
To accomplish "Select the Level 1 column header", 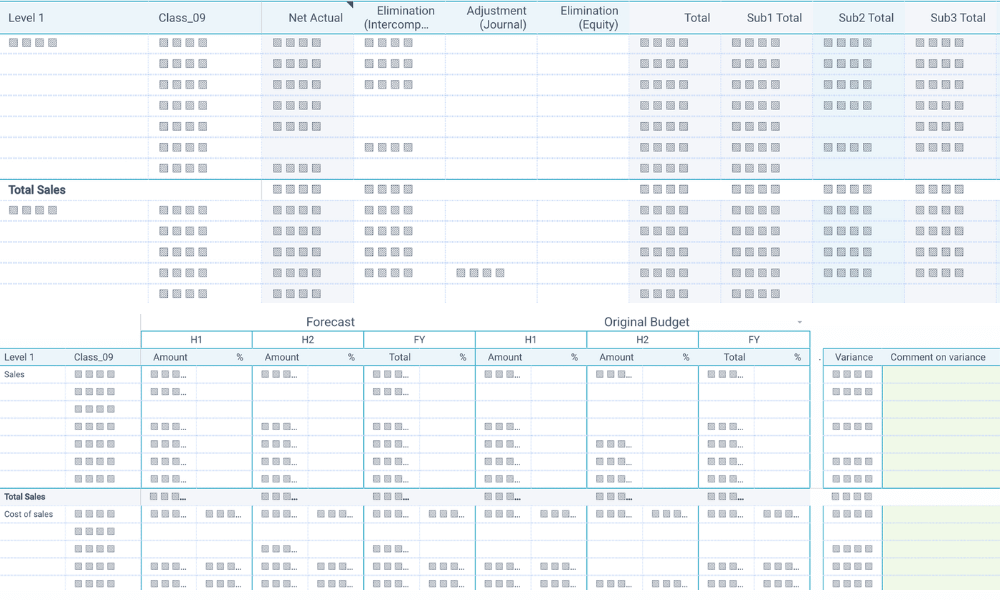I will point(27,17).
